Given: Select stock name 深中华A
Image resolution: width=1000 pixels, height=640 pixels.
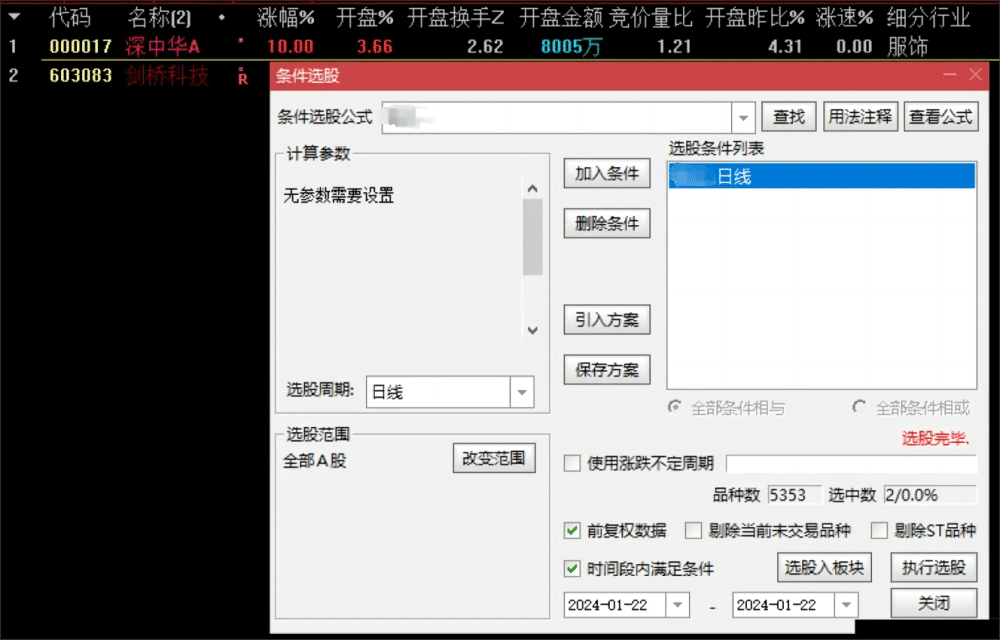Looking at the screenshot, I should click(163, 47).
